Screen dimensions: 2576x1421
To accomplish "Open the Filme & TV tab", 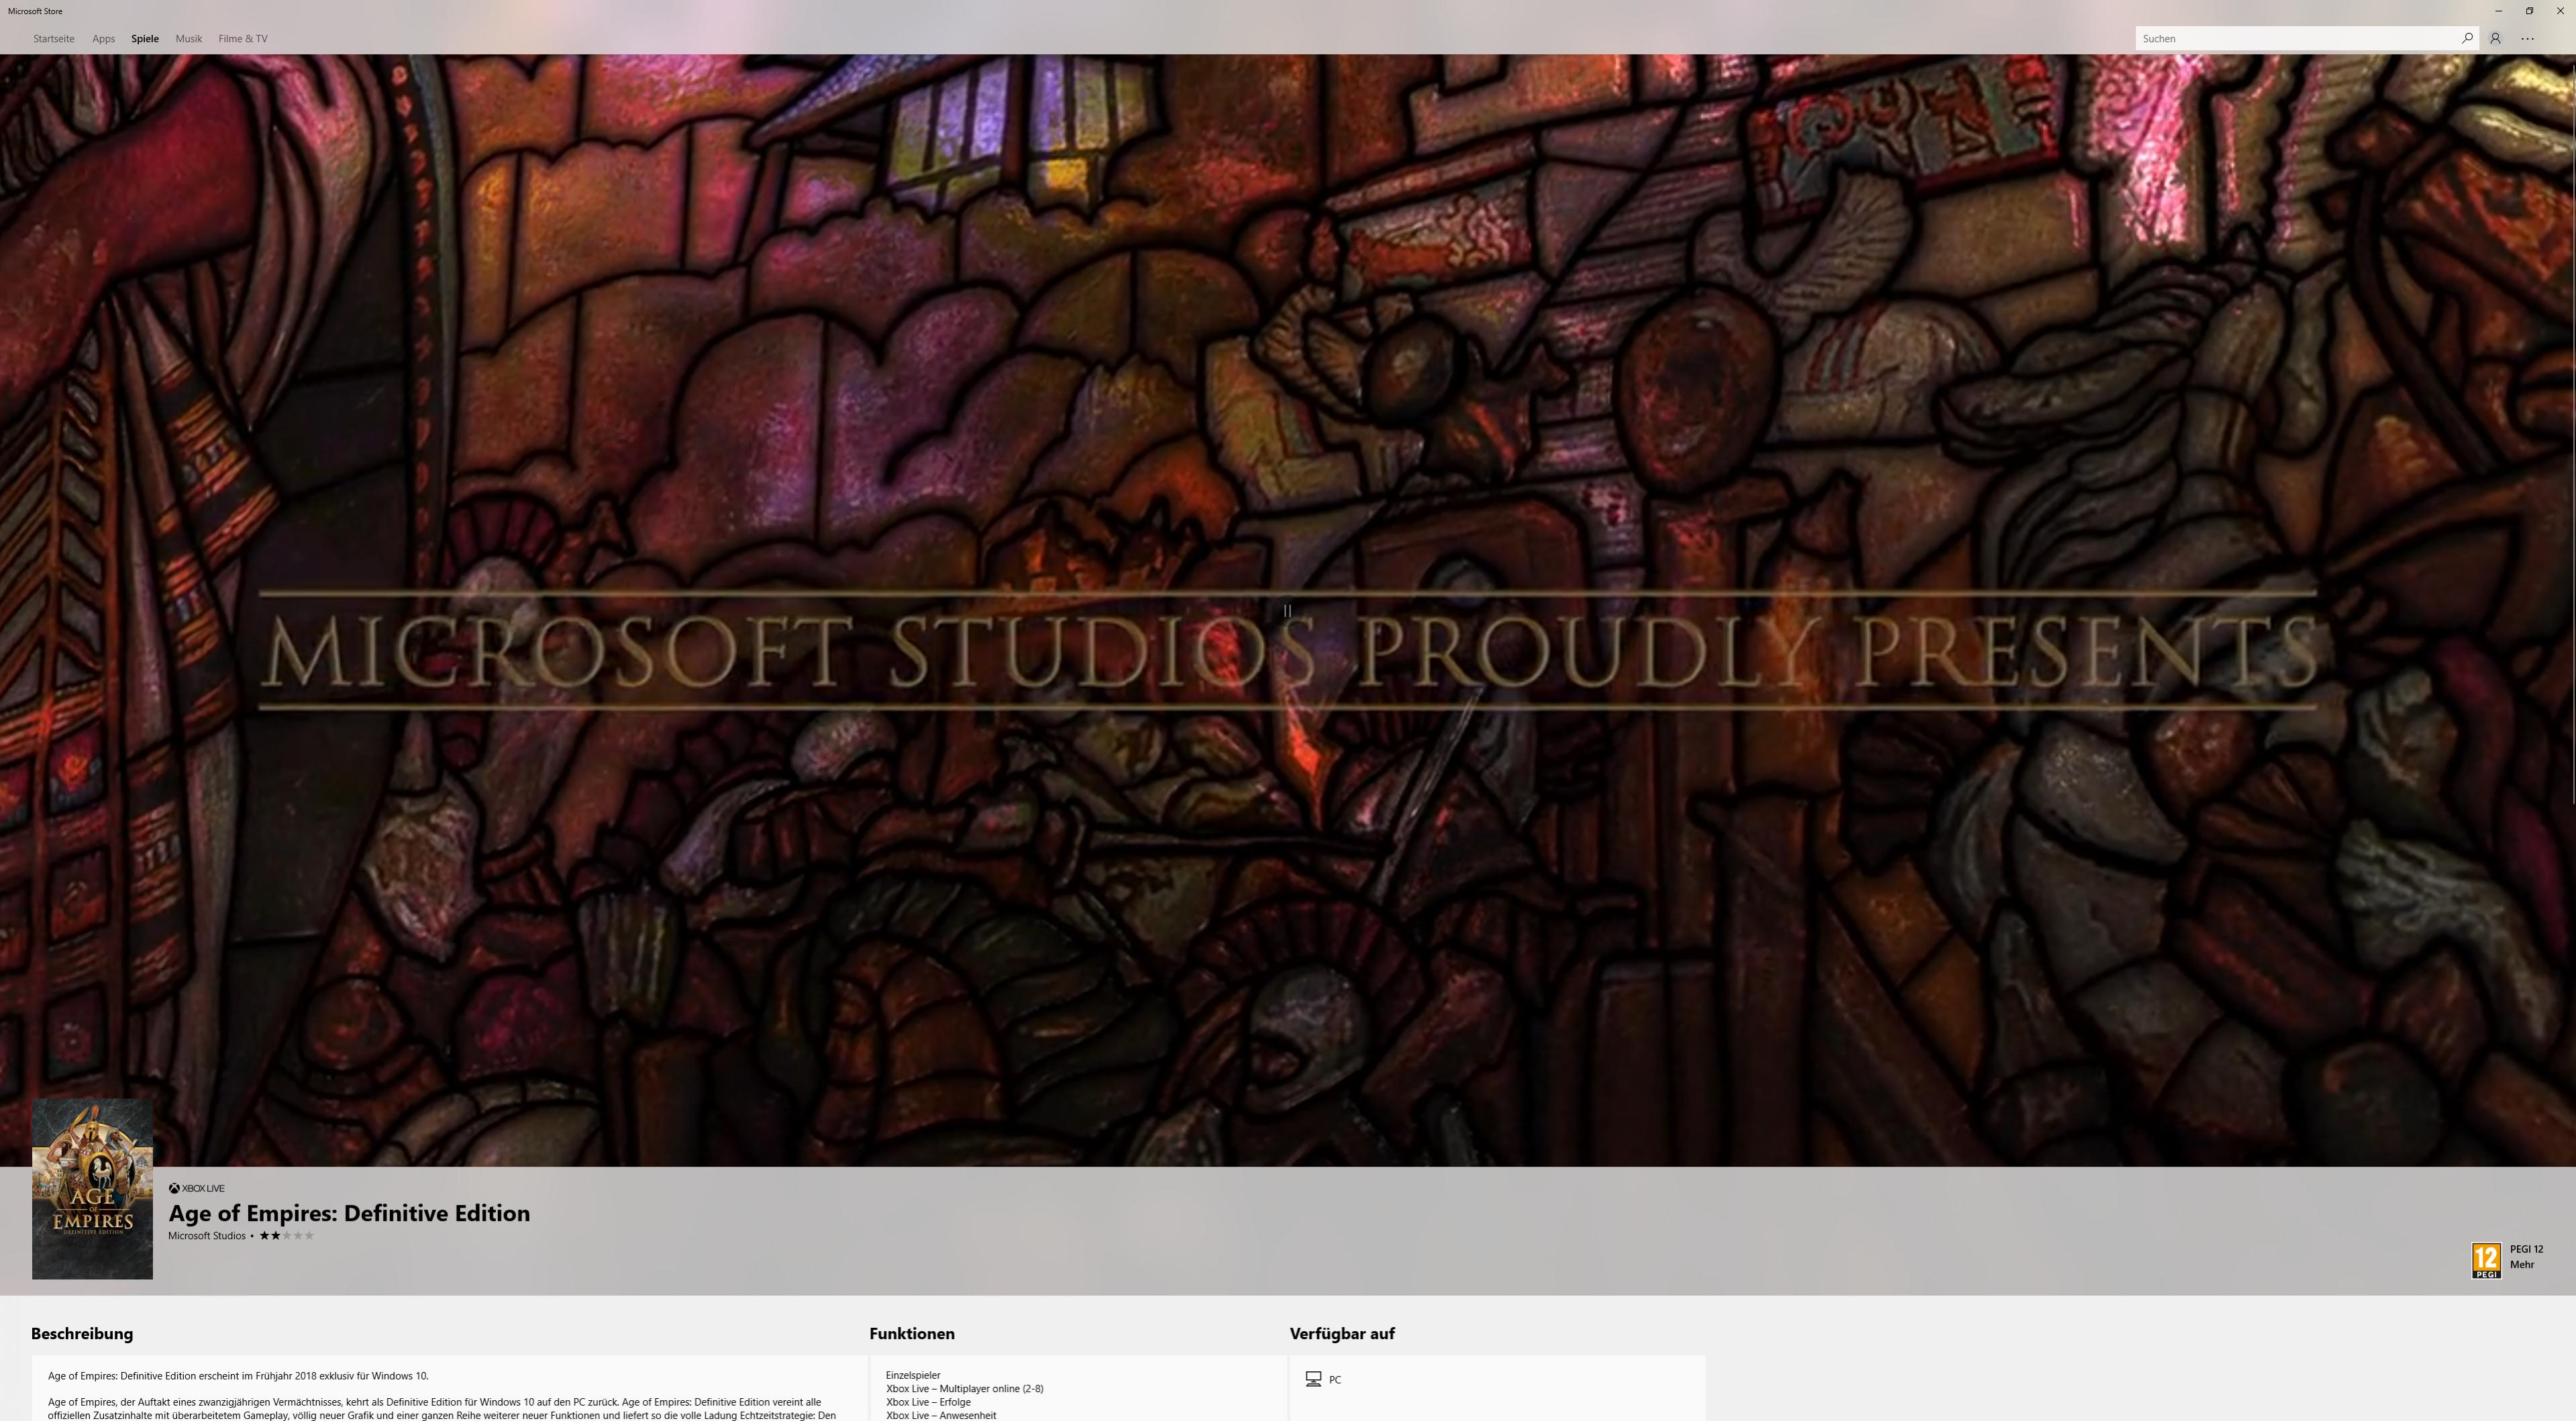I will point(242,38).
